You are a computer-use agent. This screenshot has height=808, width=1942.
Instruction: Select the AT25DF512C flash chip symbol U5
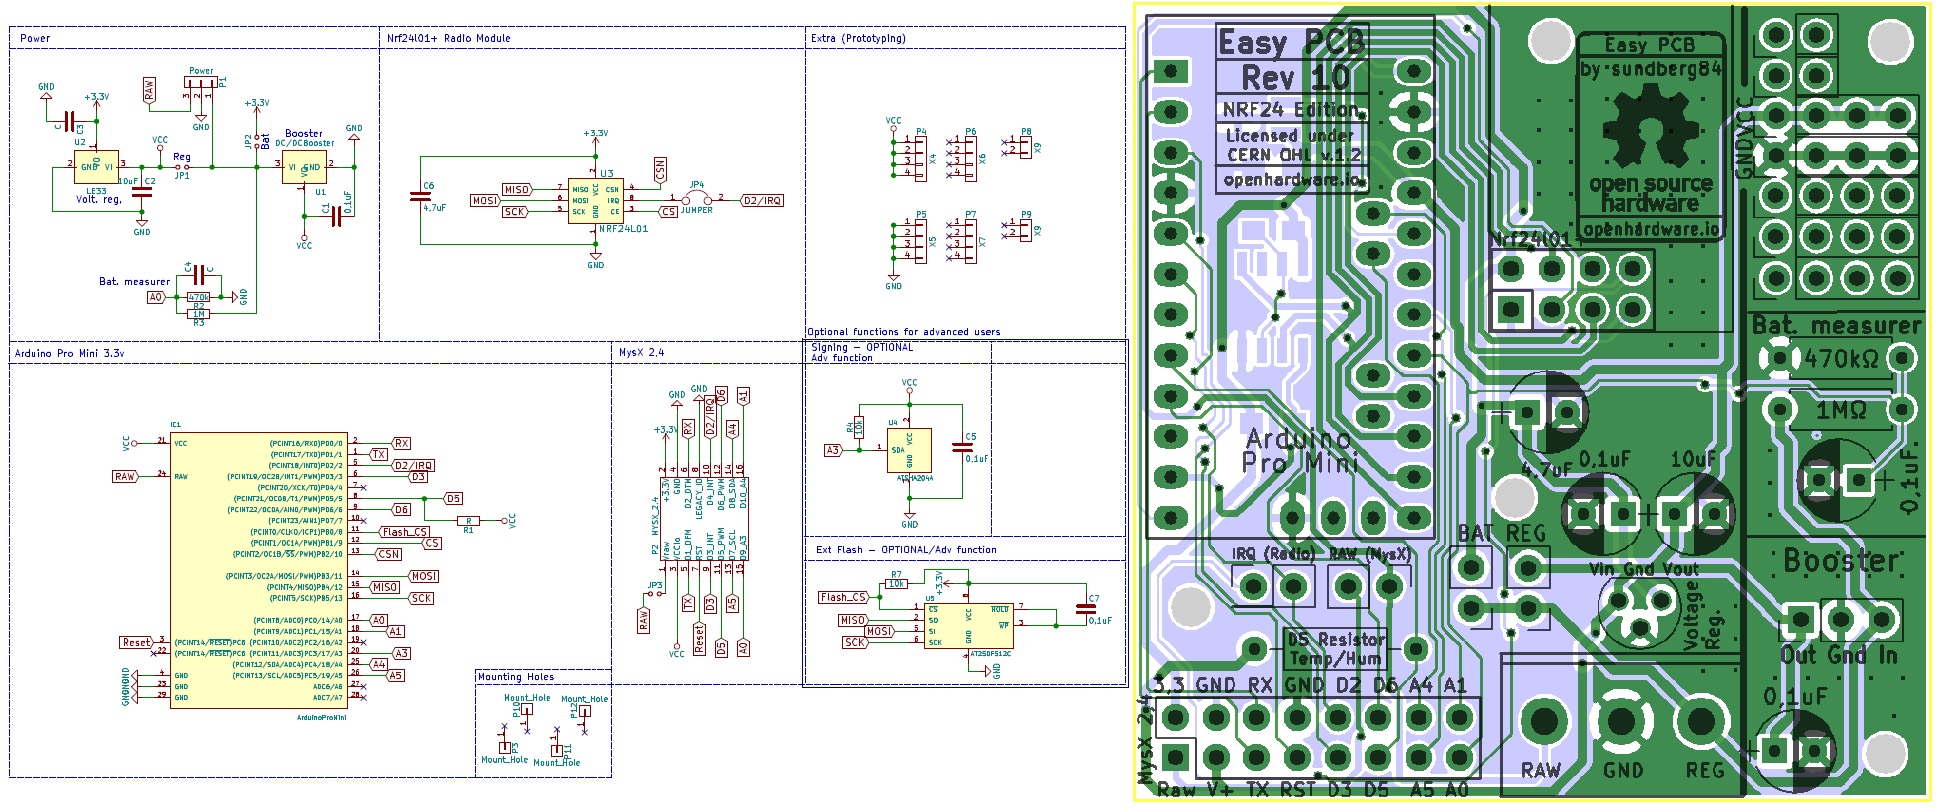coord(968,625)
